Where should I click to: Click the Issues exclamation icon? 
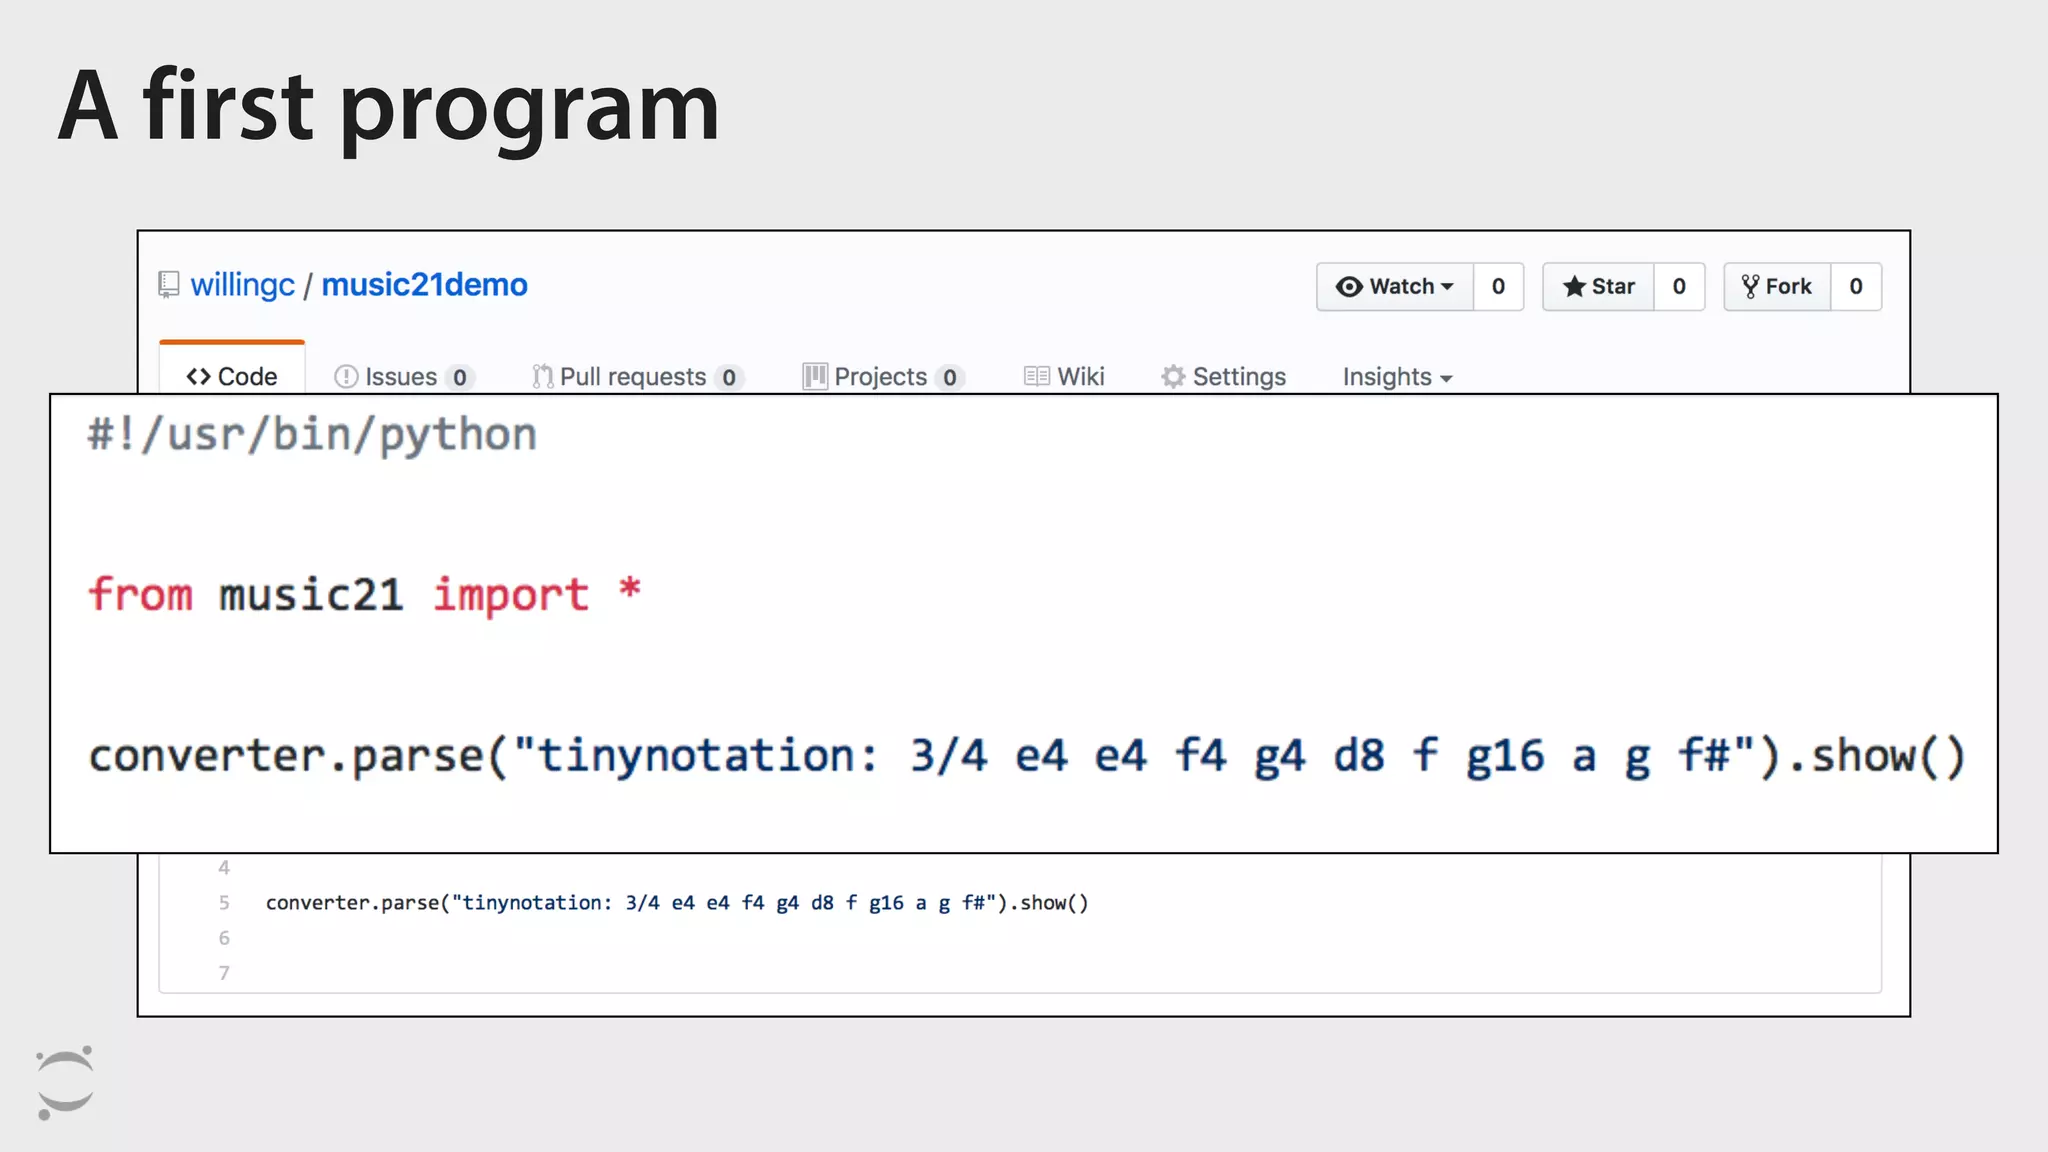tap(346, 377)
